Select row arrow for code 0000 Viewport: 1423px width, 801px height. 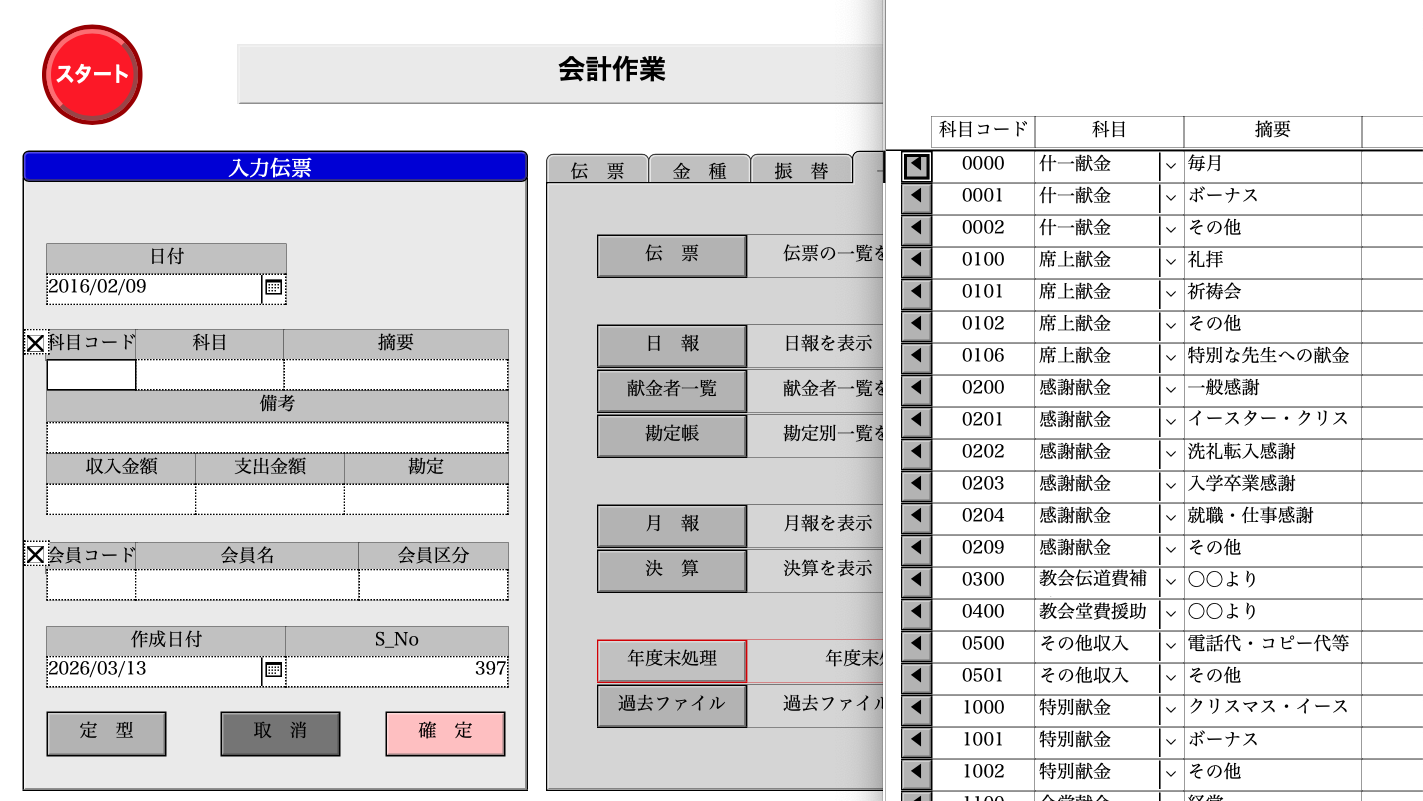point(916,165)
